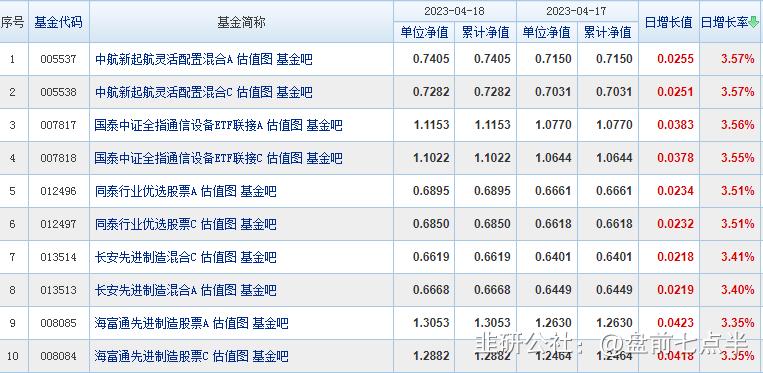
Task: Click the 2023-04-17 date header
Action: point(577,11)
